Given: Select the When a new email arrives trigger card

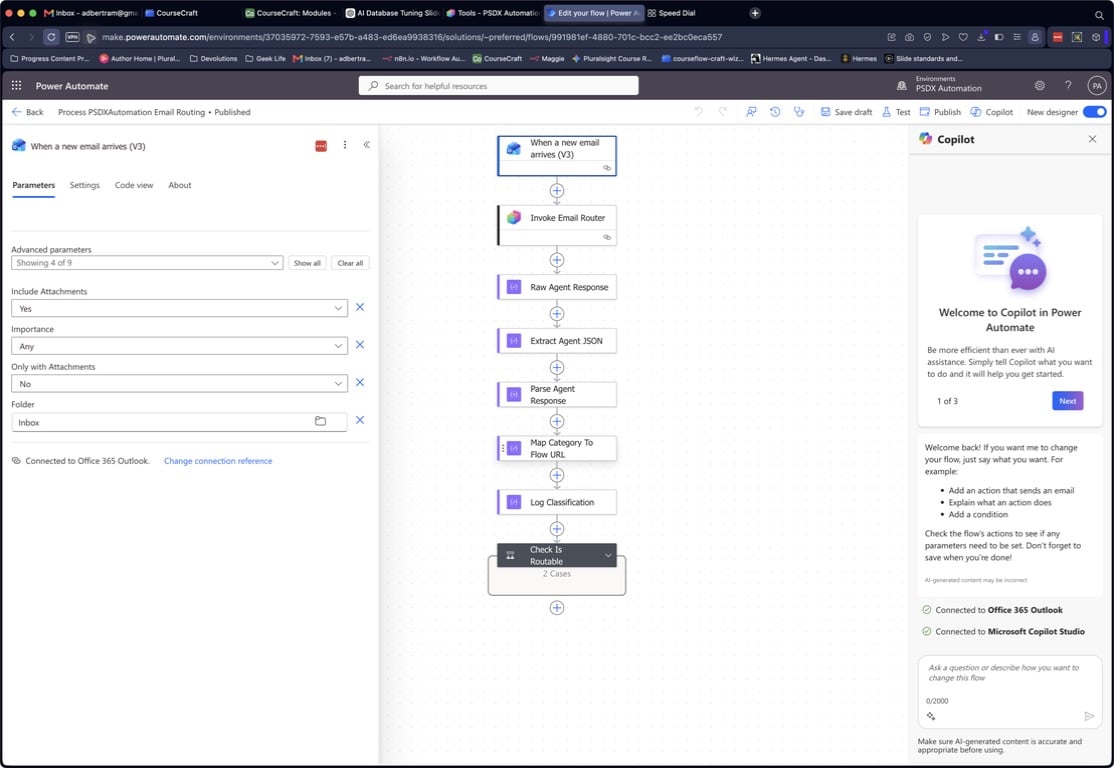Looking at the screenshot, I should pyautogui.click(x=557, y=156).
